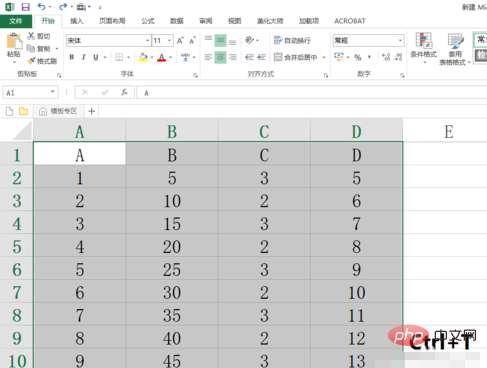This screenshot has width=487, height=368.
Task: Decrease the font size
Action: click(x=192, y=41)
